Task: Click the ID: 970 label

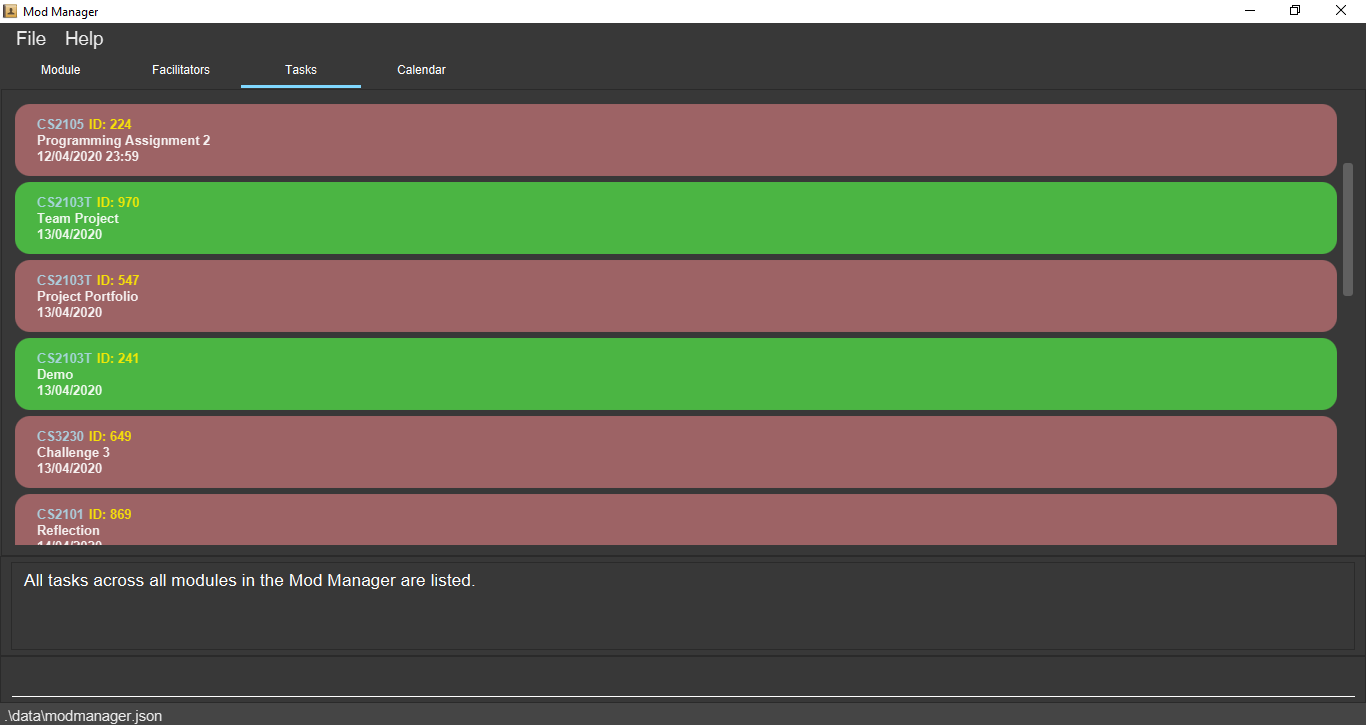Action: click(x=118, y=202)
